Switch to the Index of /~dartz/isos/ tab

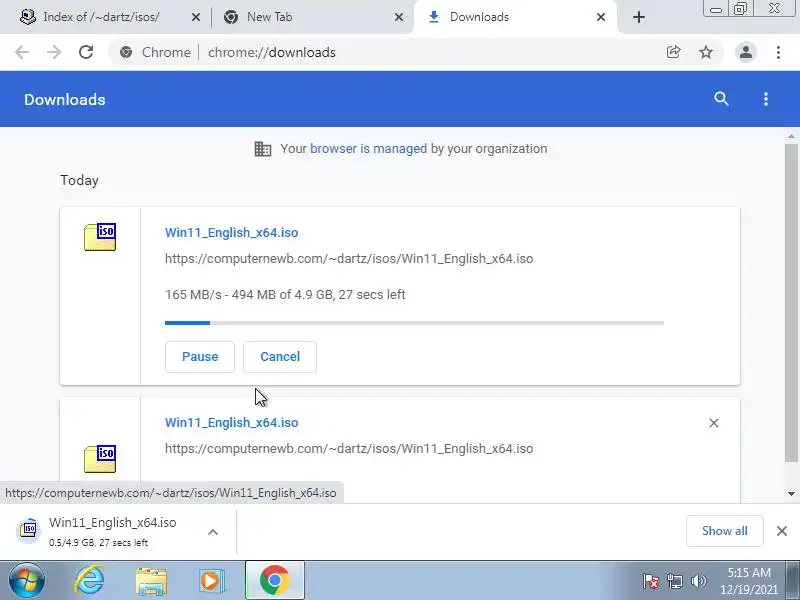[x=102, y=17]
